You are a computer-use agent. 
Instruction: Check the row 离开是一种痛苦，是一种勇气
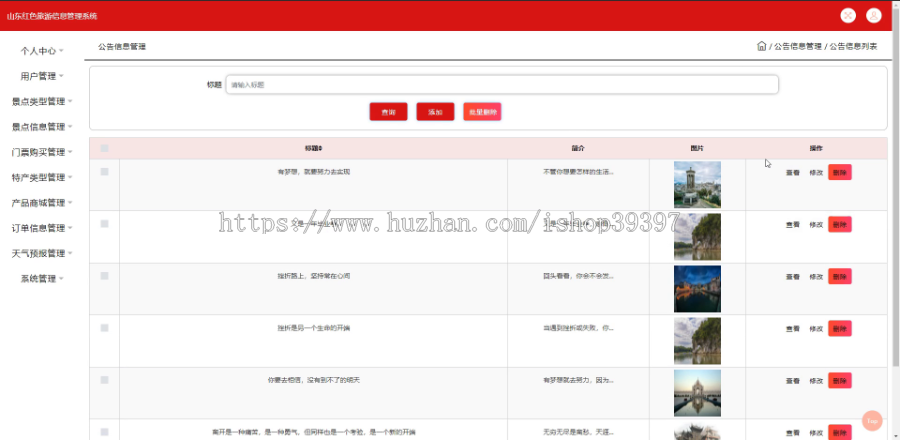pos(104,432)
